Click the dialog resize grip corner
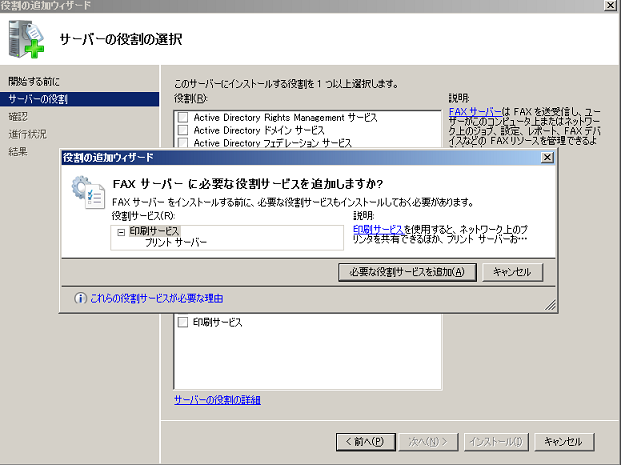This screenshot has width=621, height=465. point(550,305)
